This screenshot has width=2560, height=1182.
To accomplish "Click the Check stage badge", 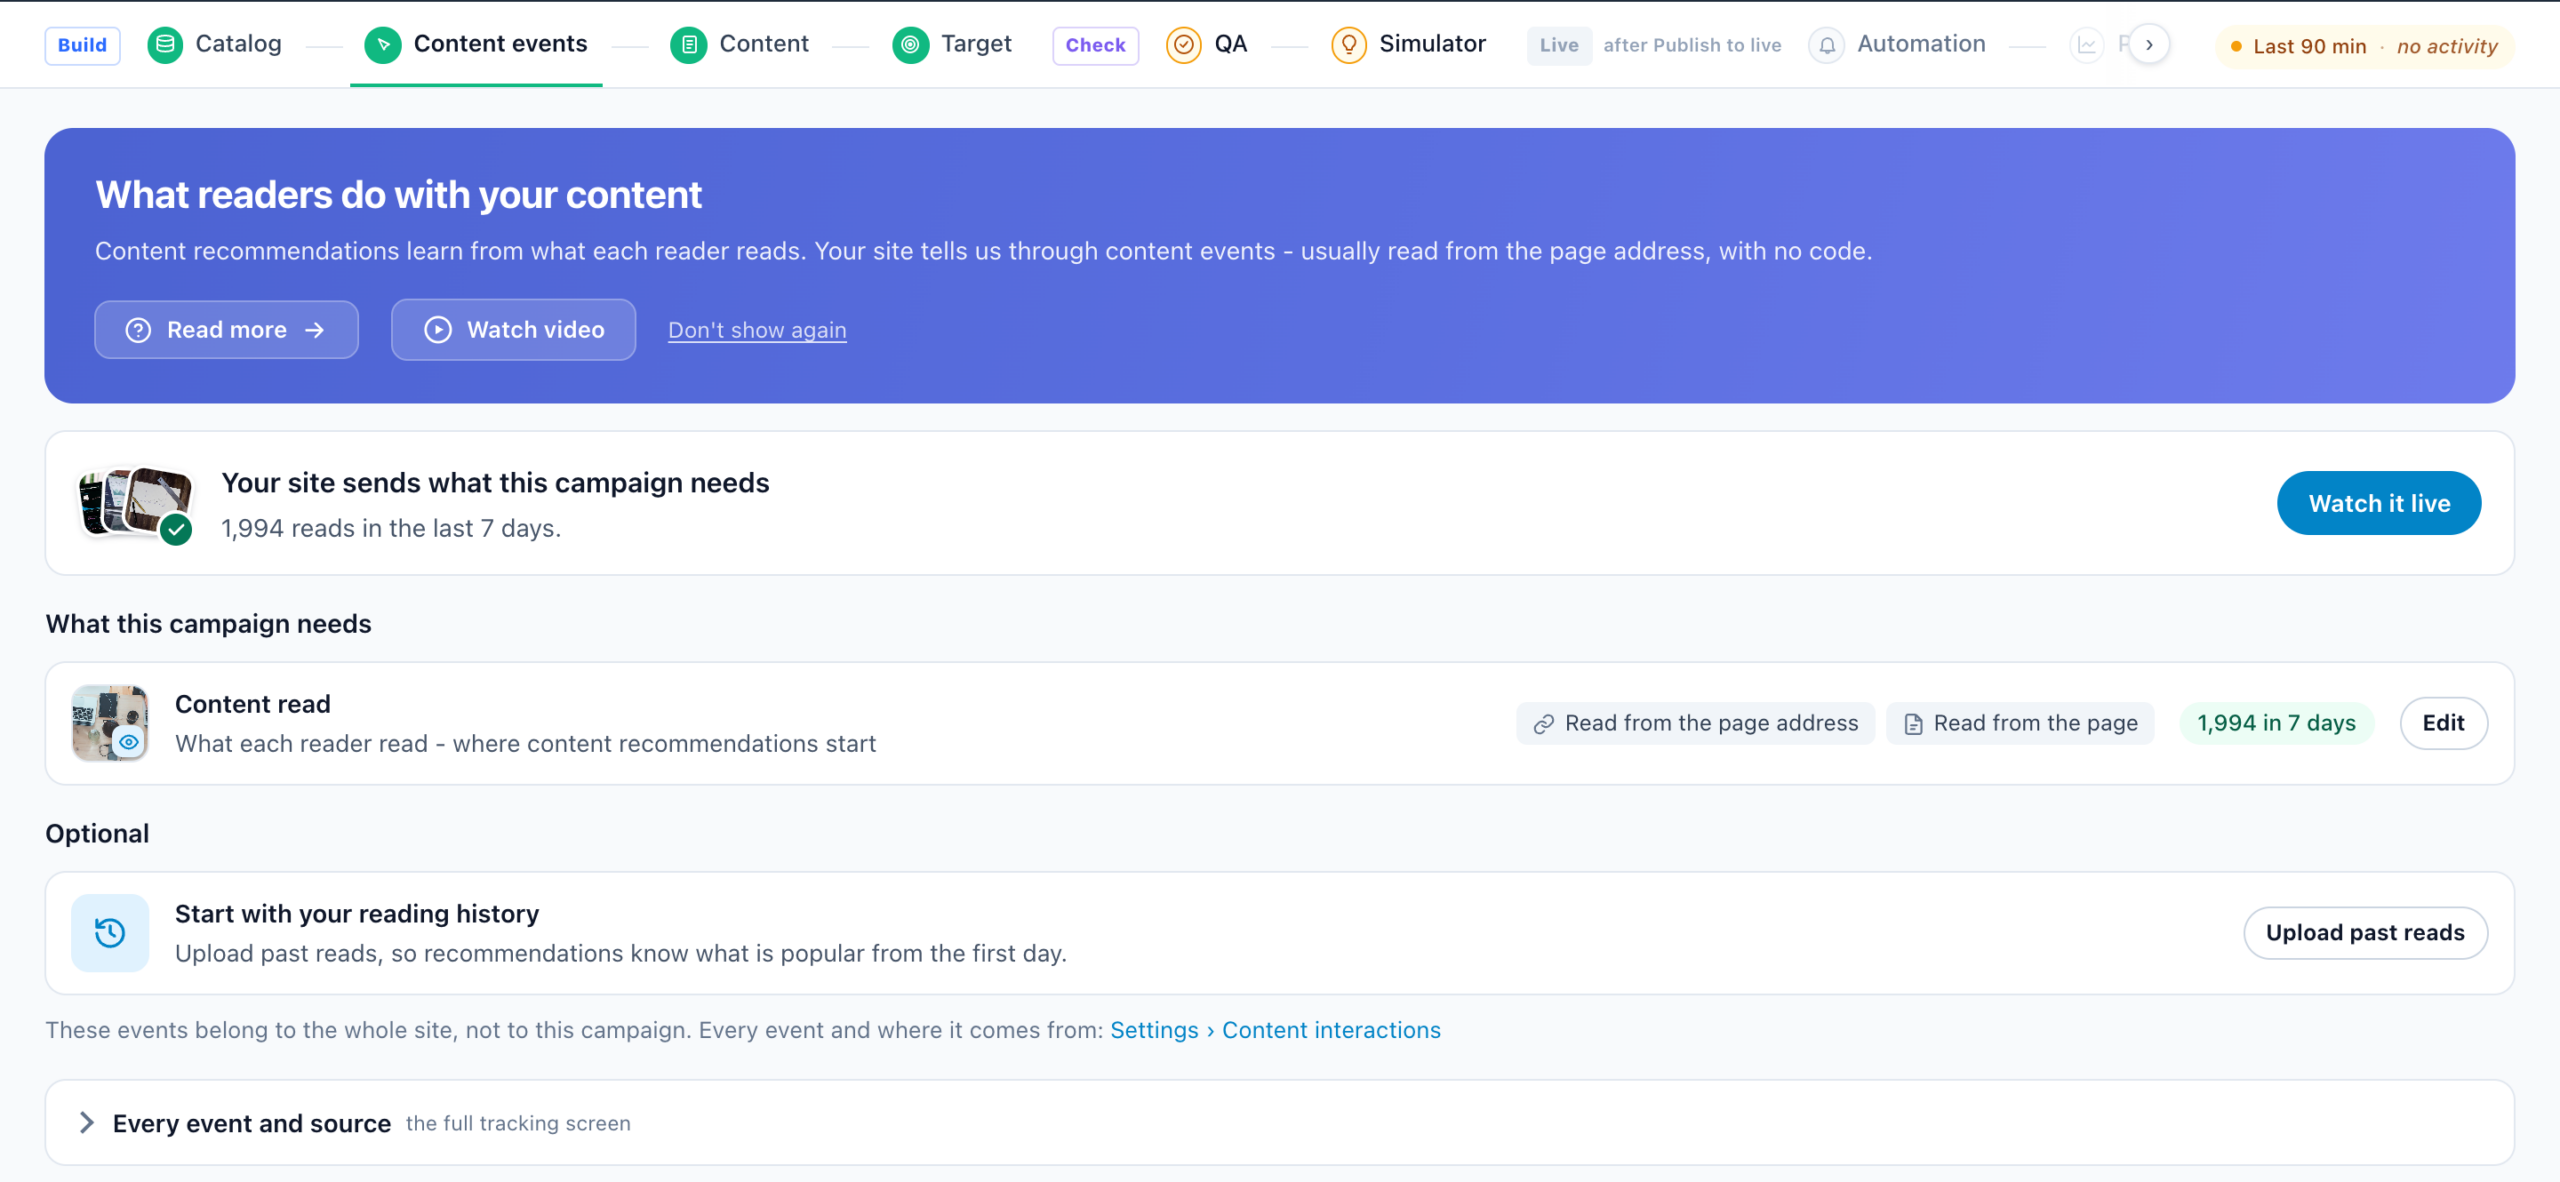I will tap(1095, 45).
